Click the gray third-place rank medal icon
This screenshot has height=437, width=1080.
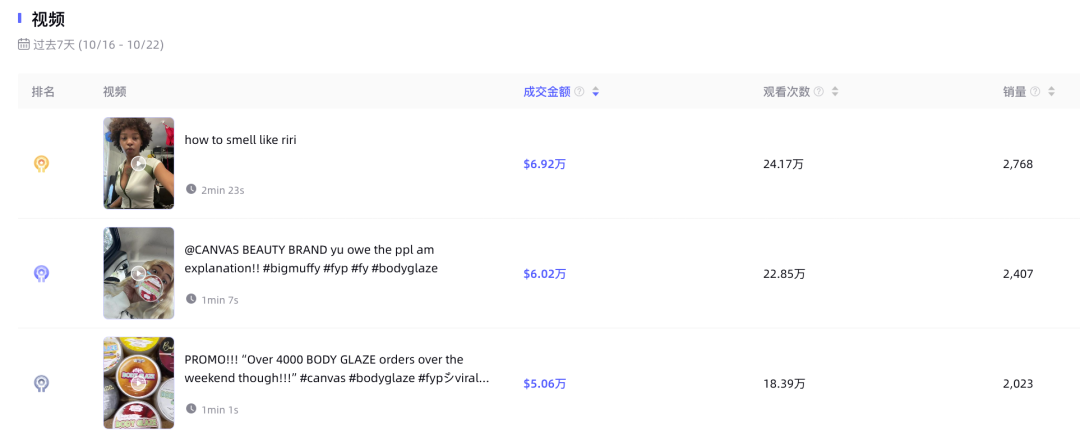click(x=41, y=384)
